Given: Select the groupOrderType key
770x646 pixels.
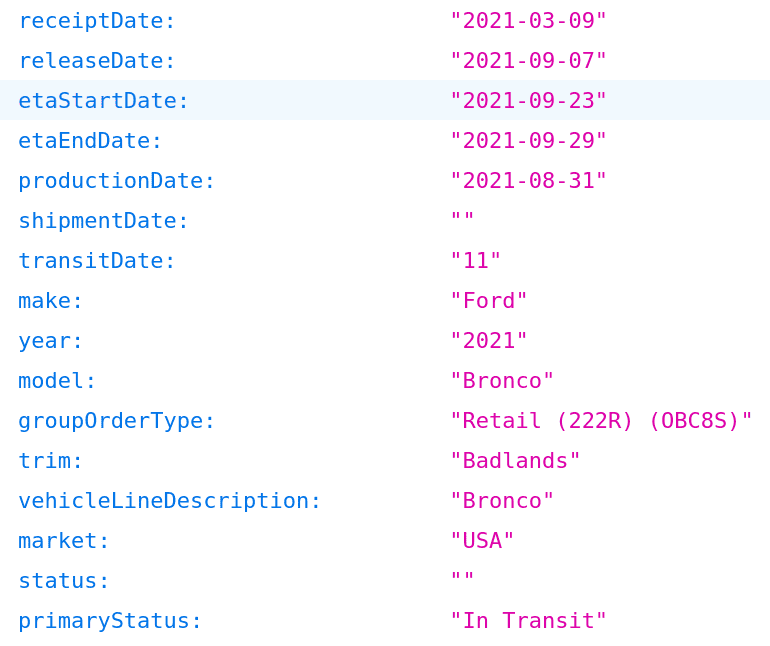Looking at the screenshot, I should pos(116,421).
